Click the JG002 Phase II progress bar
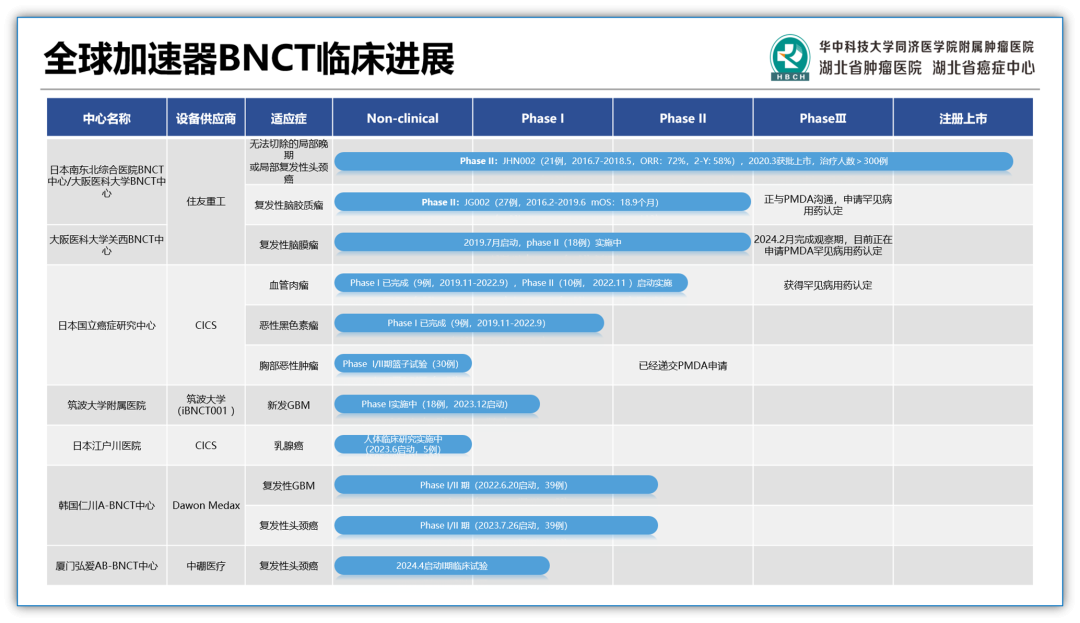Screen dimensions: 1080x623 (541, 202)
